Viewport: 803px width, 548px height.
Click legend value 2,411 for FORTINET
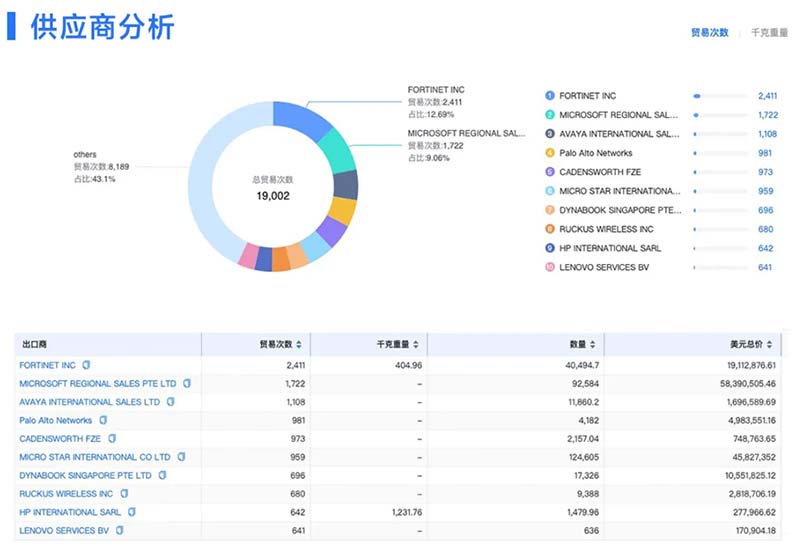click(768, 96)
